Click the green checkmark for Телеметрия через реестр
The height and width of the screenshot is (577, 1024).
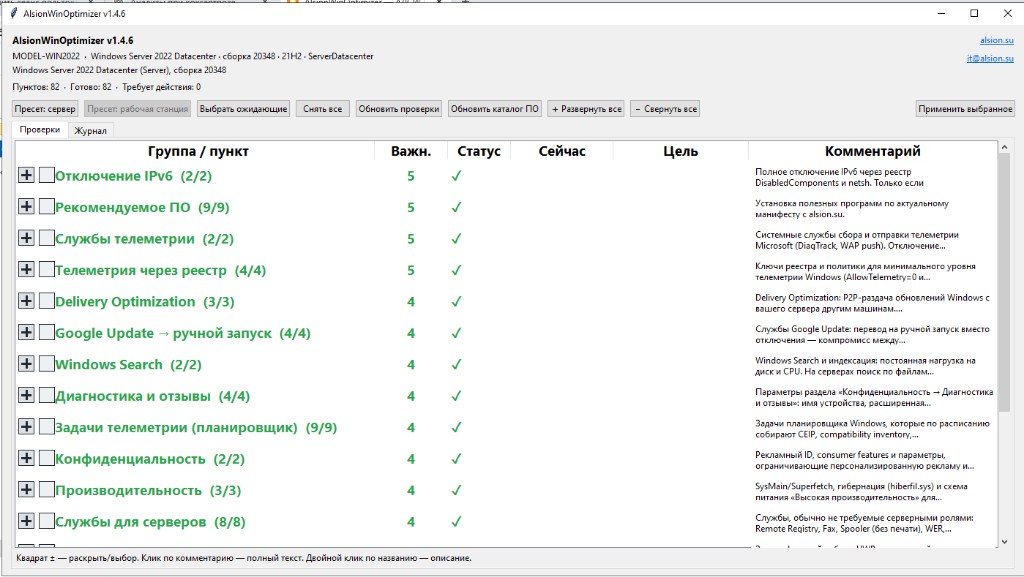pos(456,270)
